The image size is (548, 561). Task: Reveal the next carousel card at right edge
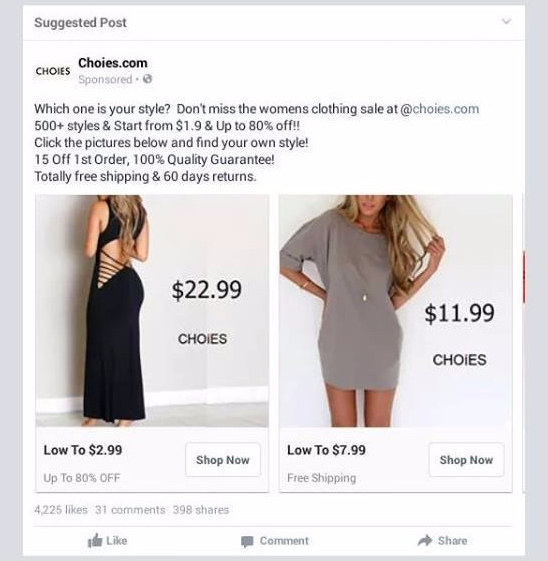coord(524,343)
